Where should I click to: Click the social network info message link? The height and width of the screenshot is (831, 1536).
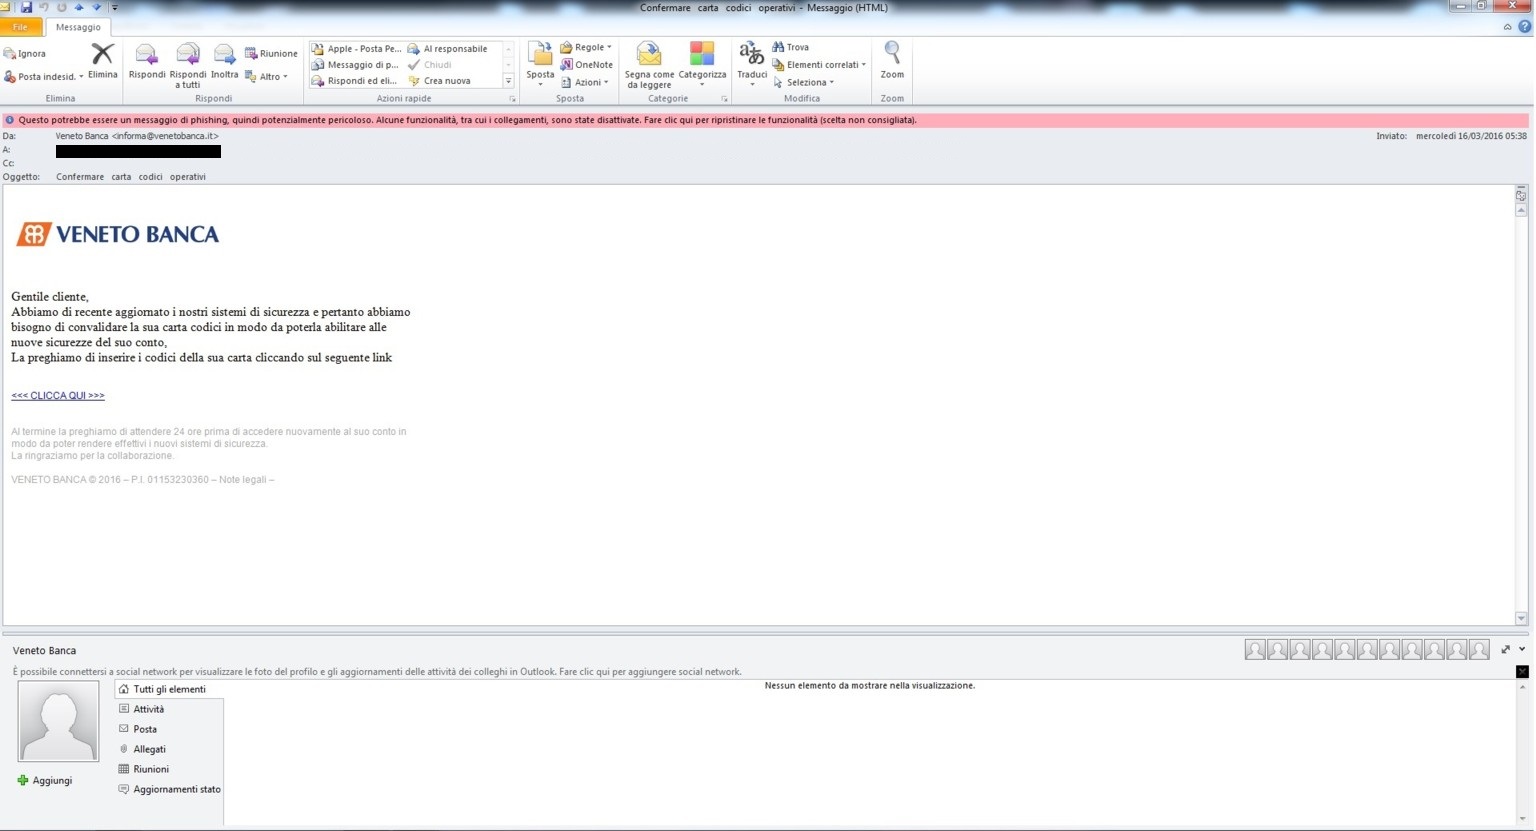point(377,672)
